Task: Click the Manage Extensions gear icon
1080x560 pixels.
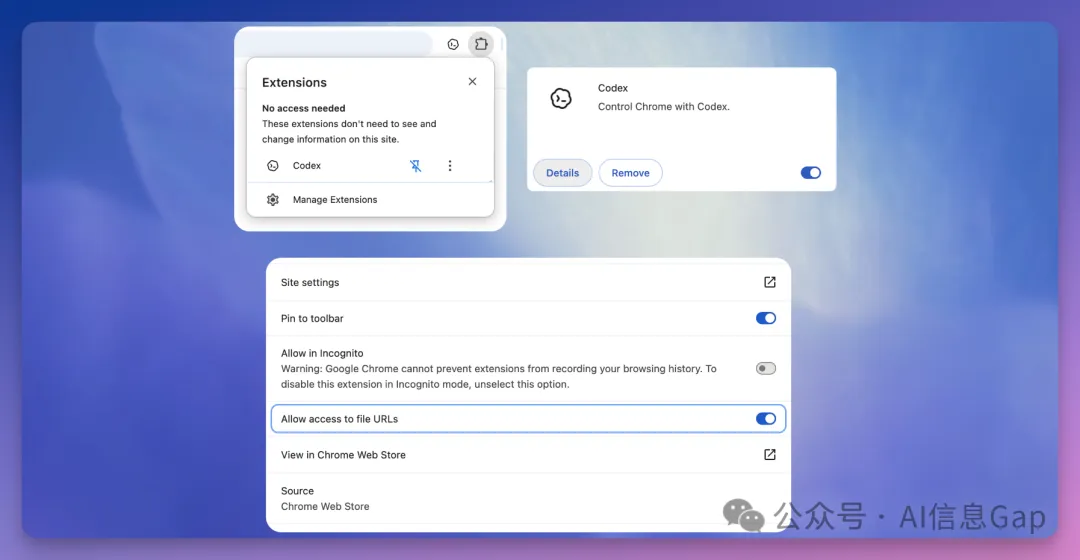Action: click(x=273, y=200)
